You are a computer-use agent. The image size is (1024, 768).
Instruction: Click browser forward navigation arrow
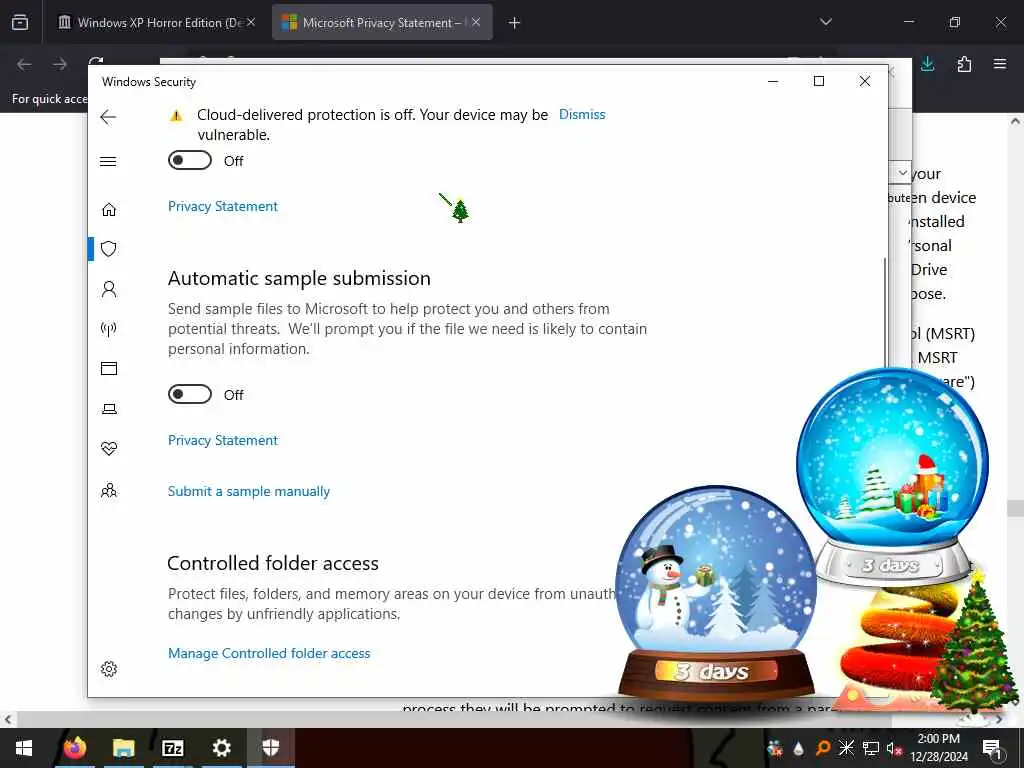(60, 64)
